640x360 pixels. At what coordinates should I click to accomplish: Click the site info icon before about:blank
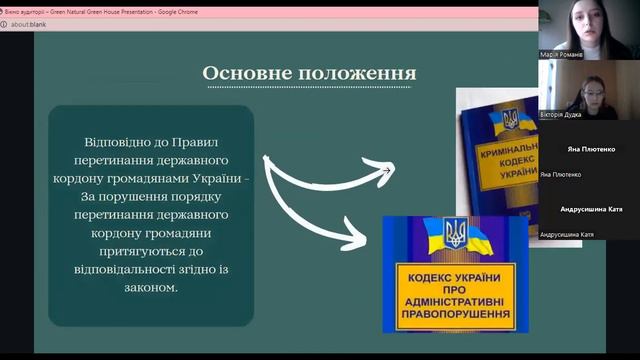pos(4,24)
